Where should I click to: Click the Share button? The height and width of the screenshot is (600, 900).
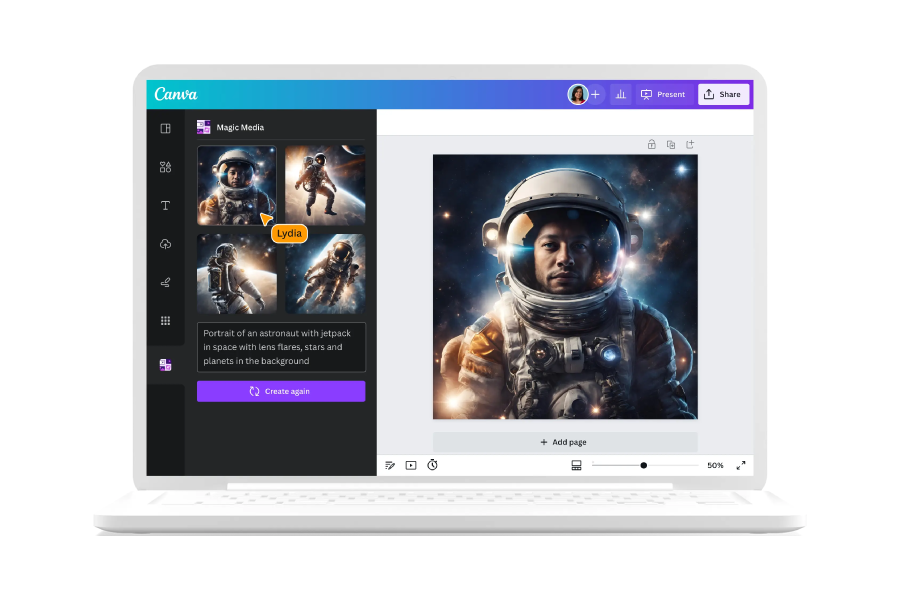(723, 94)
